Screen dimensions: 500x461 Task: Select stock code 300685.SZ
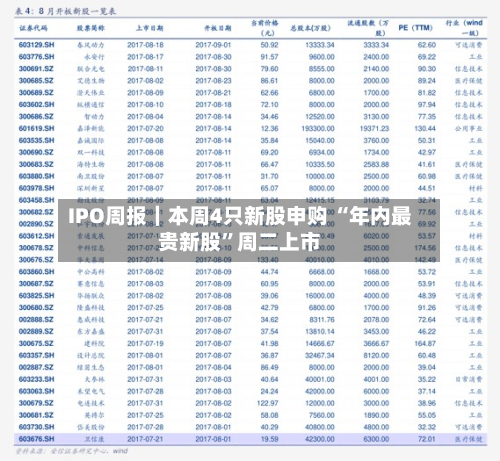coord(36,81)
